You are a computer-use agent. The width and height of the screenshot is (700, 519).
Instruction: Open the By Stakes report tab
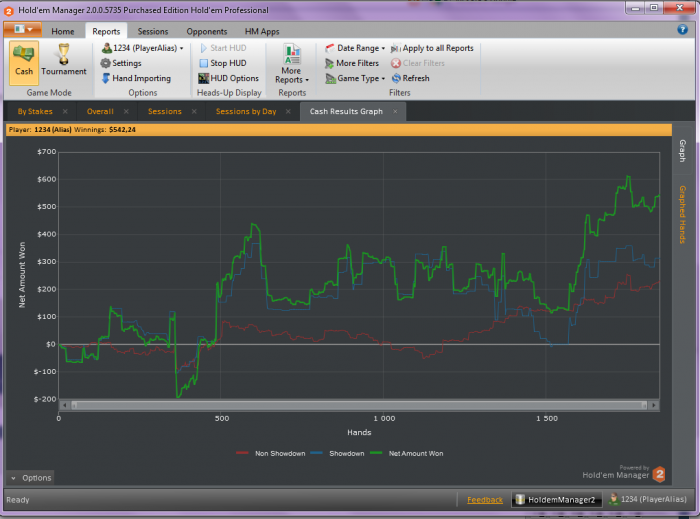coord(35,112)
